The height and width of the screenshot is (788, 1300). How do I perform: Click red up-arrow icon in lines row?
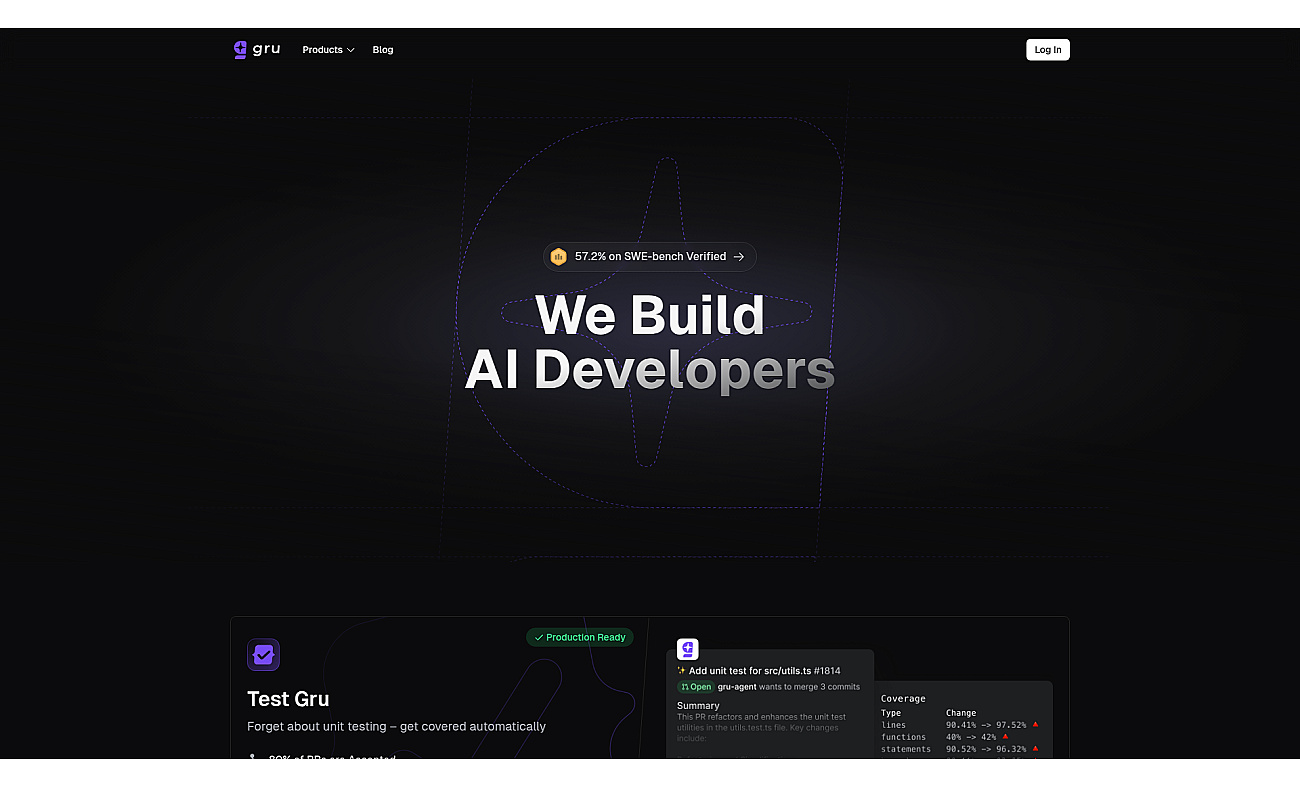pyautogui.click(x=1036, y=725)
